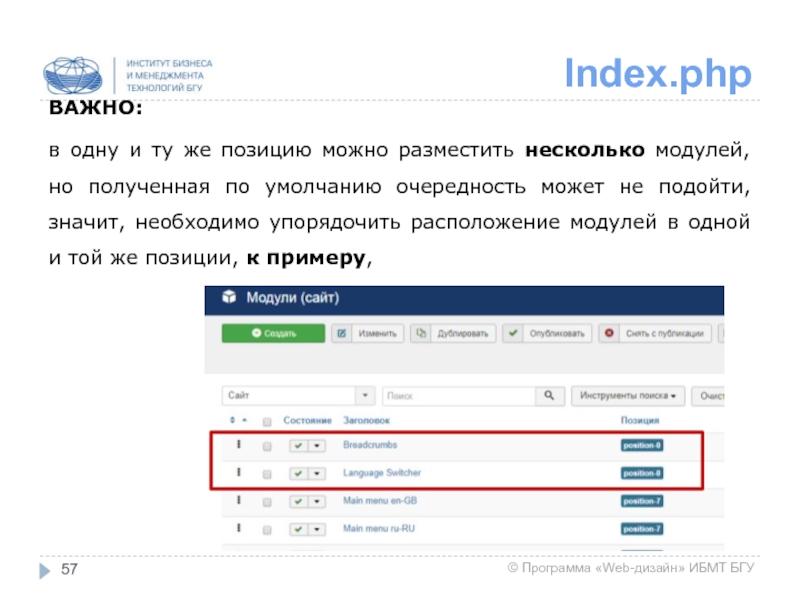Viewport: 800px width, 600px height.
Task: Toggle published status check of Main menu ru-RU
Action: tap(298, 529)
